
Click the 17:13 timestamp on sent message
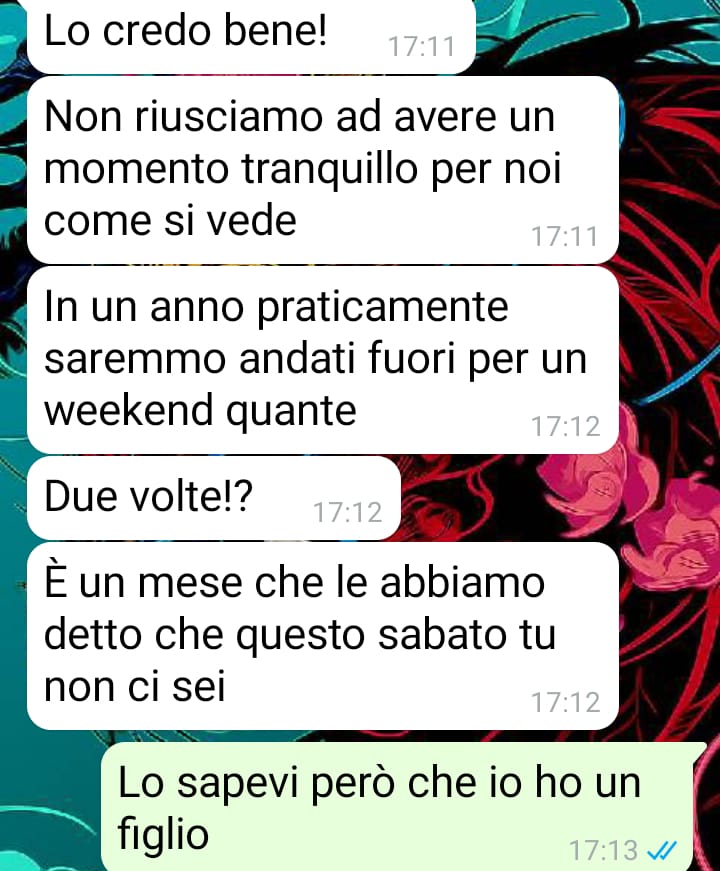pos(603,850)
